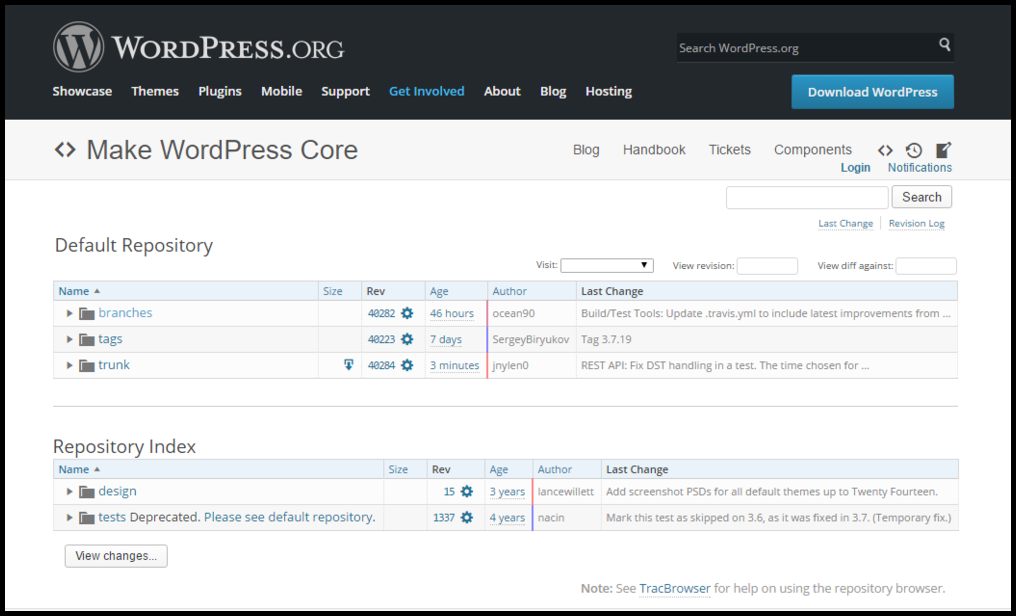Open the Handbook tab
The width and height of the screenshot is (1016, 616).
point(654,150)
